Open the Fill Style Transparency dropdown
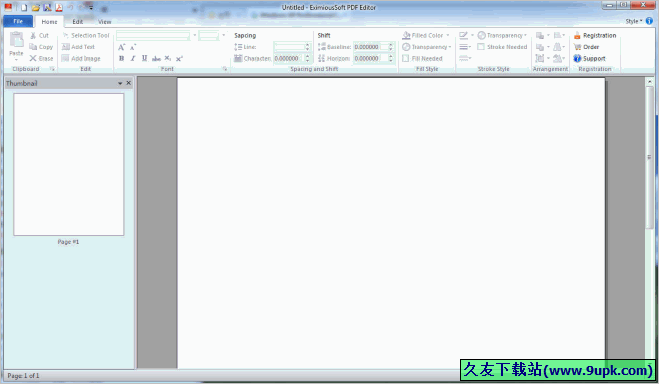Image resolution: width=659 pixels, height=384 pixels. click(x=427, y=47)
